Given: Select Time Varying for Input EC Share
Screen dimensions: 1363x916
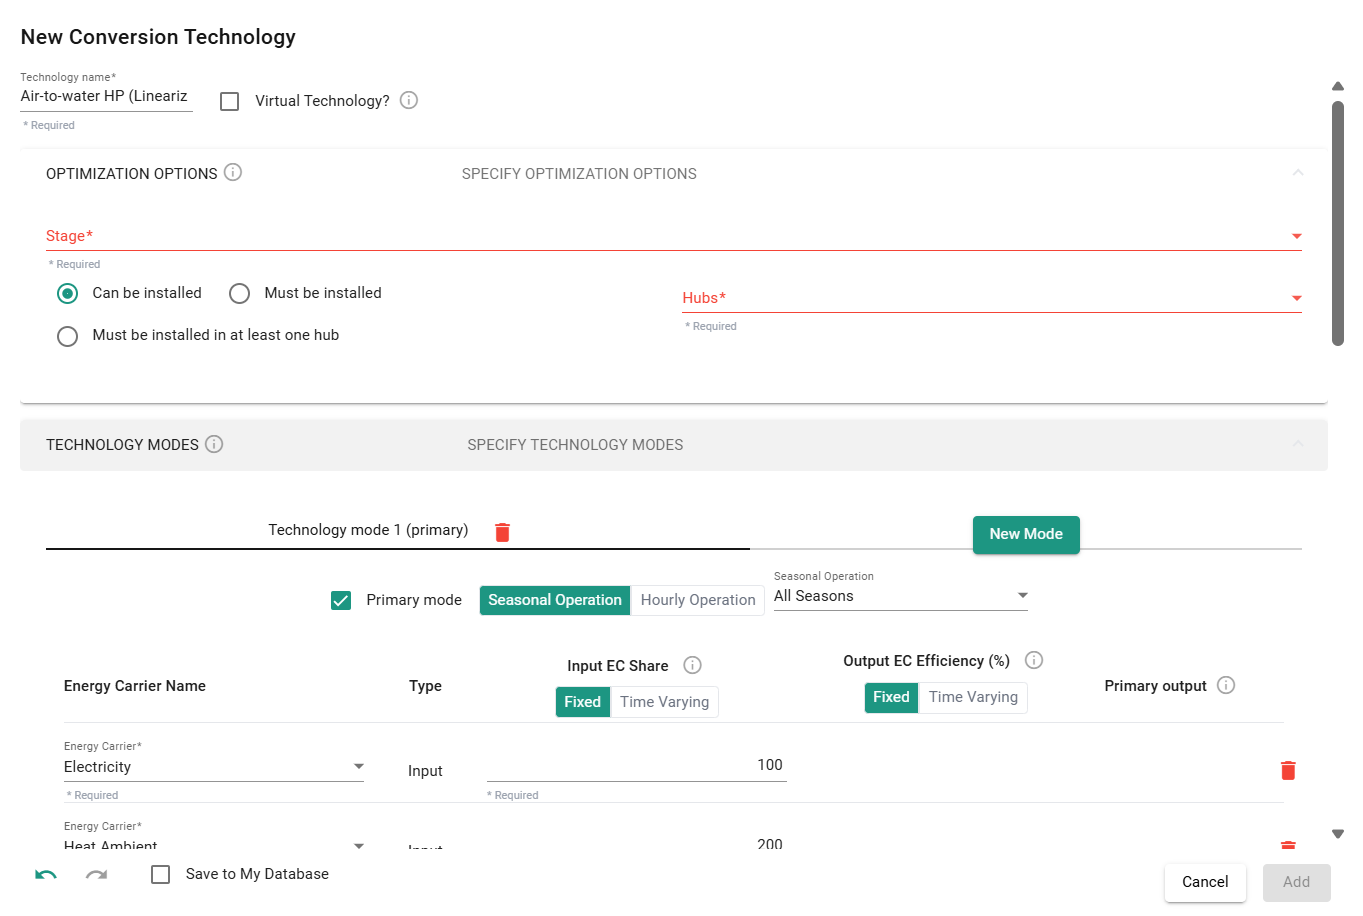Looking at the screenshot, I should [x=664, y=702].
